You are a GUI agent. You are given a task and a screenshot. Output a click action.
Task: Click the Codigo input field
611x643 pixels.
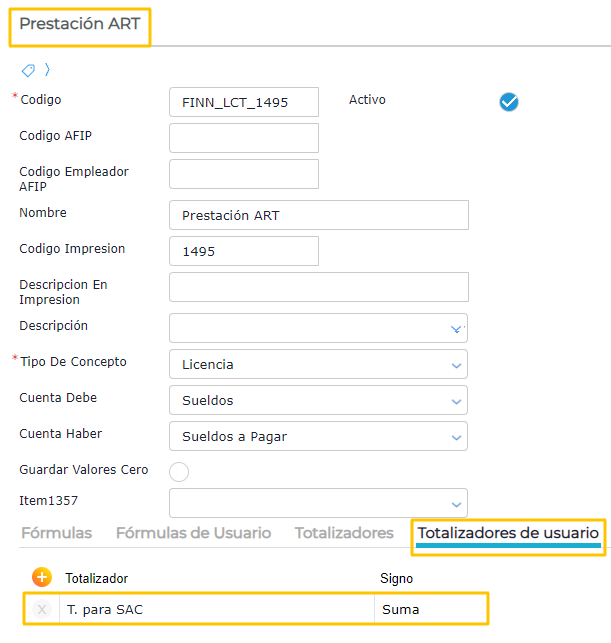244,102
